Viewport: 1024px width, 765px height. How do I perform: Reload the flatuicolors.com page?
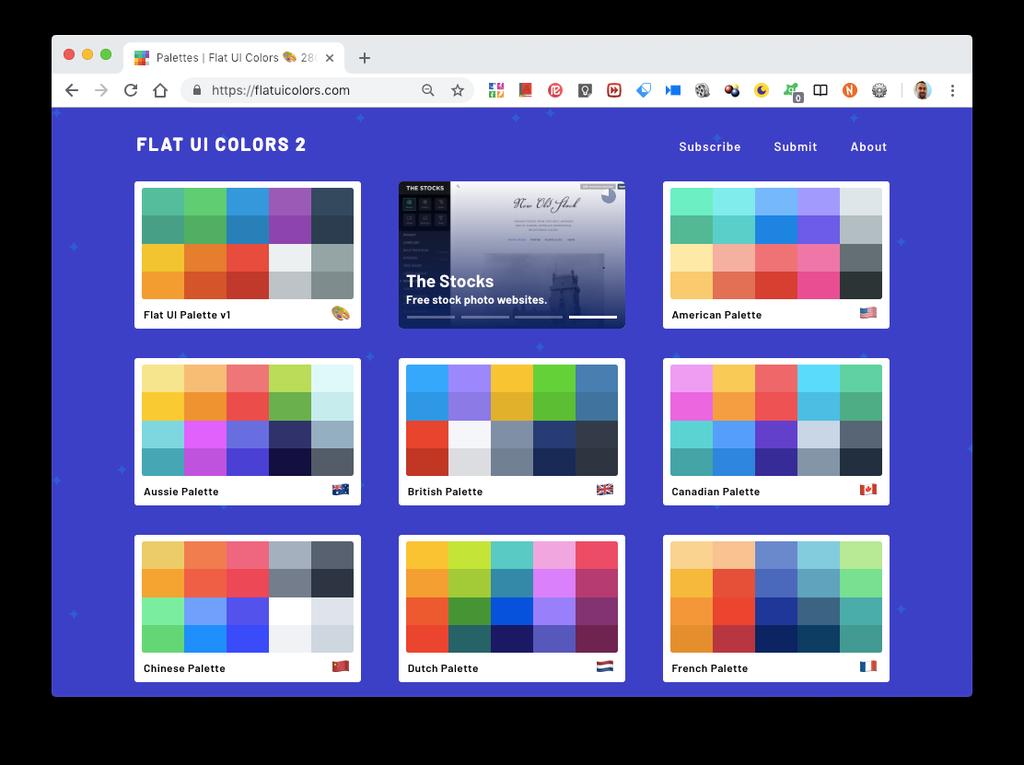coord(131,90)
